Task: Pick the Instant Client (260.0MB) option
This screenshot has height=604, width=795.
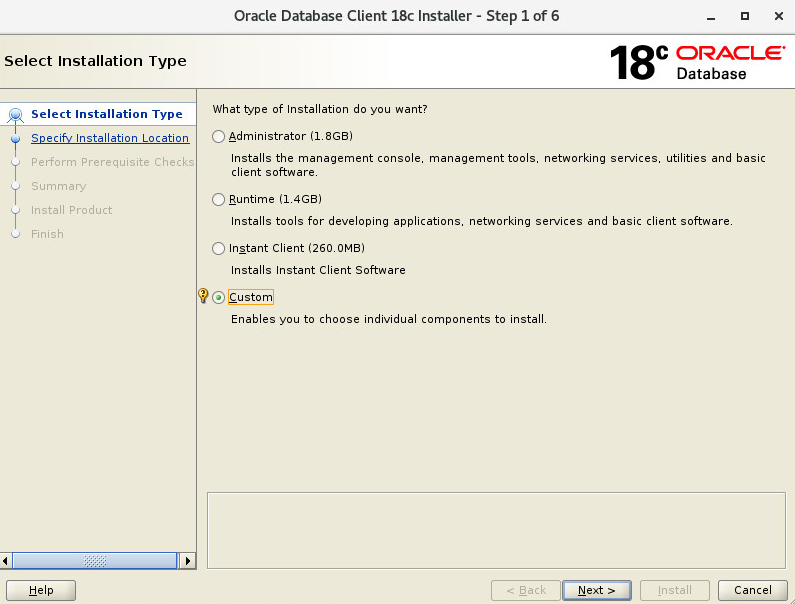Action: tap(218, 248)
